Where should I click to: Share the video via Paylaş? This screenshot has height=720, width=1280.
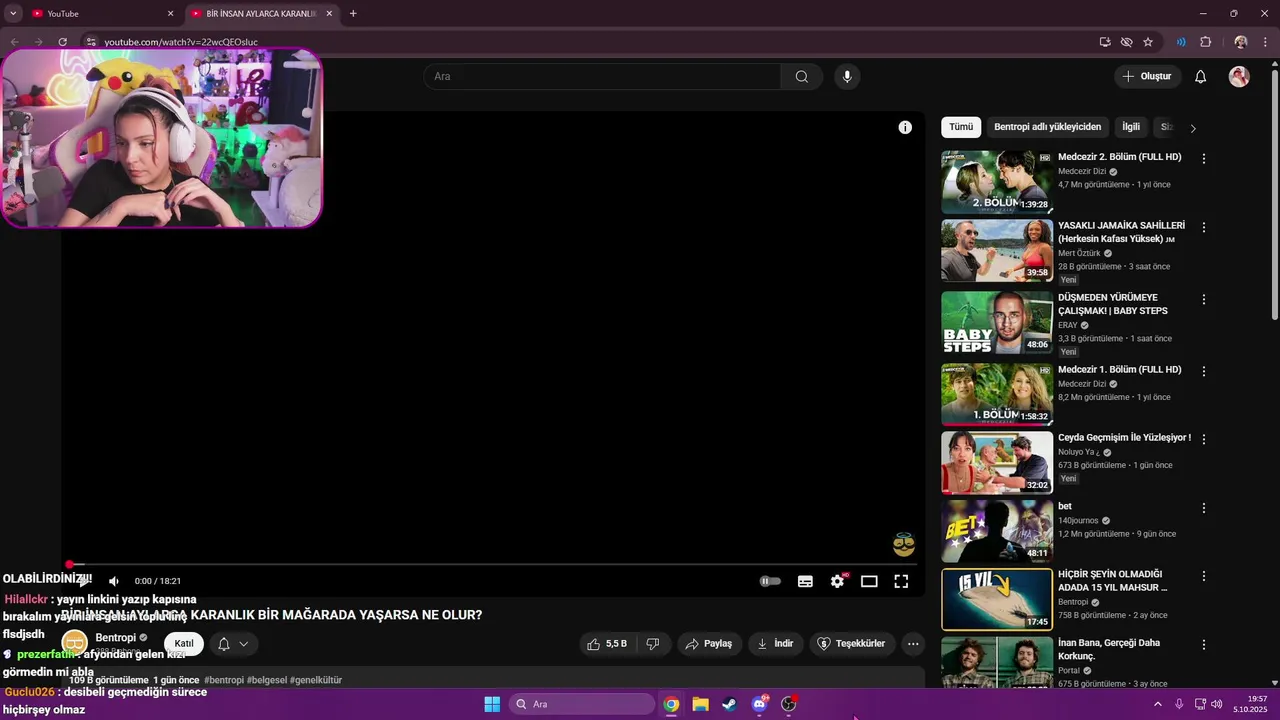709,644
